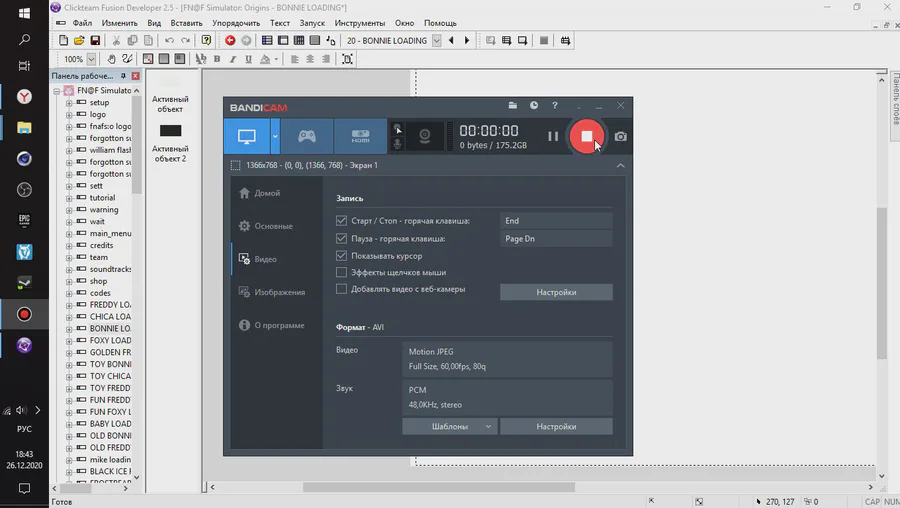Open the Yandex browser taskbar icon
Screen dimensions: 900x508
(x=24, y=96)
